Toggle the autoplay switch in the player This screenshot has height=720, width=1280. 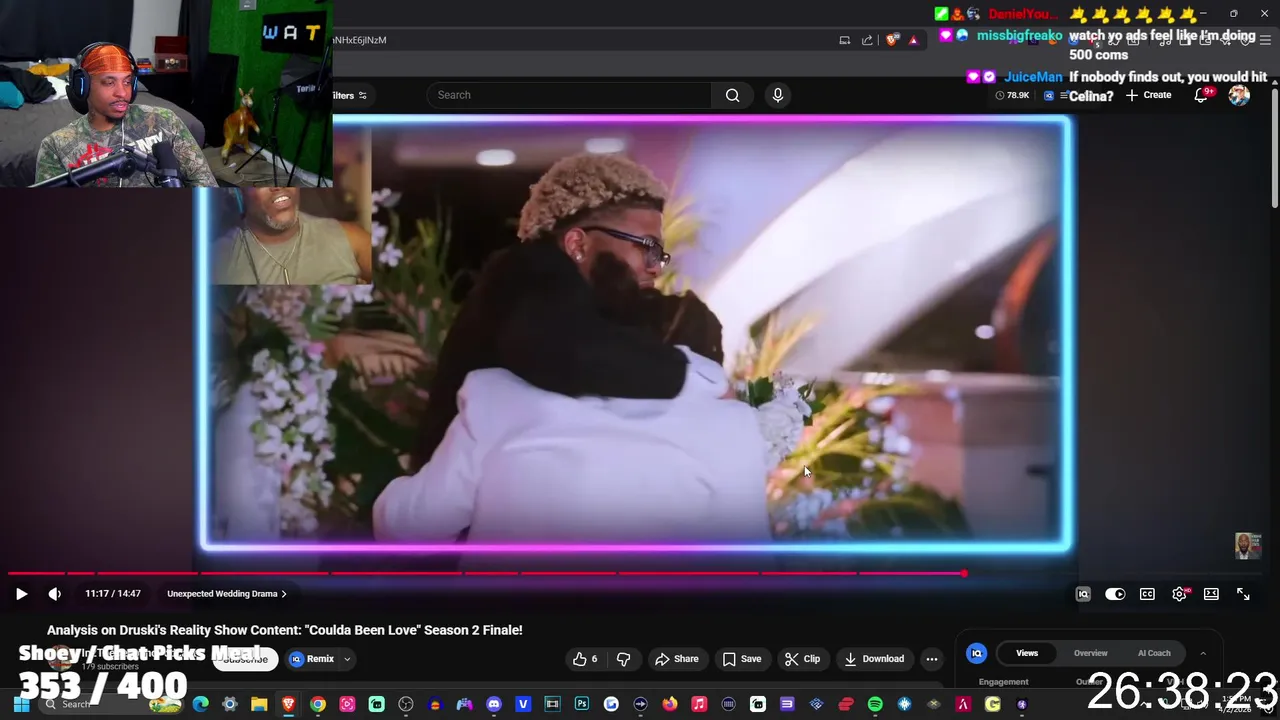[x=1115, y=594]
